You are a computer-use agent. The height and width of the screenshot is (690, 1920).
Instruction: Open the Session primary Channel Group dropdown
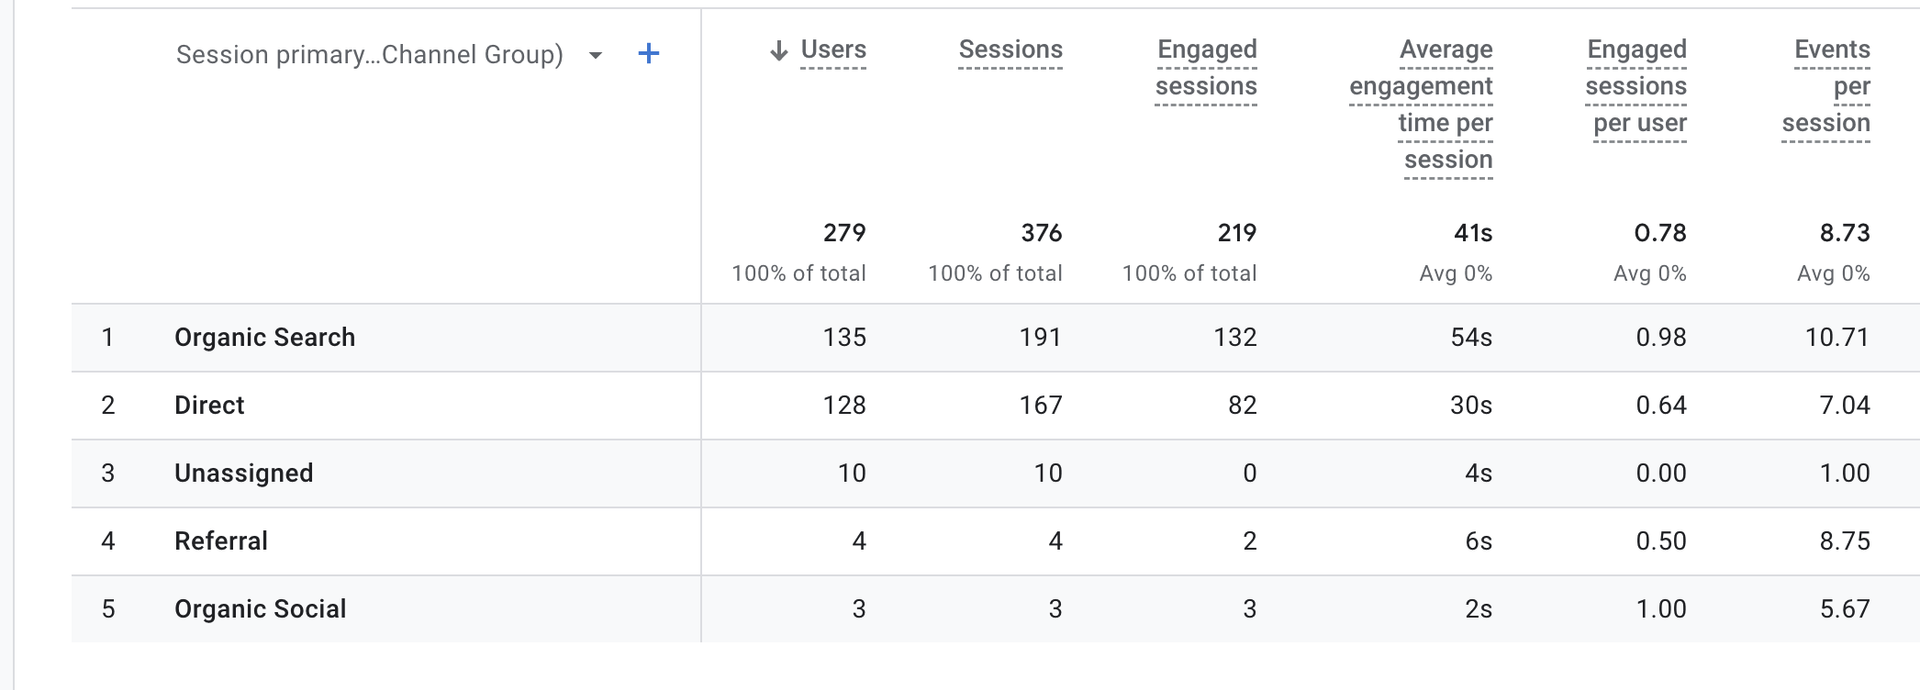[595, 55]
